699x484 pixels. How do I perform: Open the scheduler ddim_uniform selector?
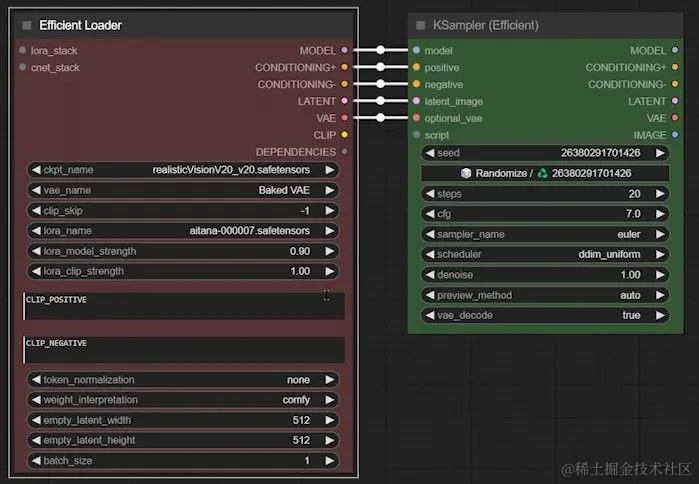545,254
